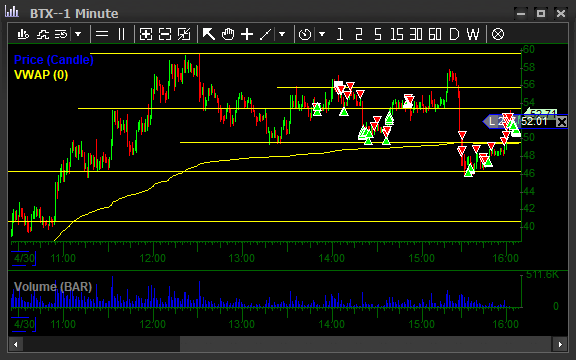The width and height of the screenshot is (576, 360).
Task: Select the vertical line tool
Action: pyautogui.click(x=121, y=35)
